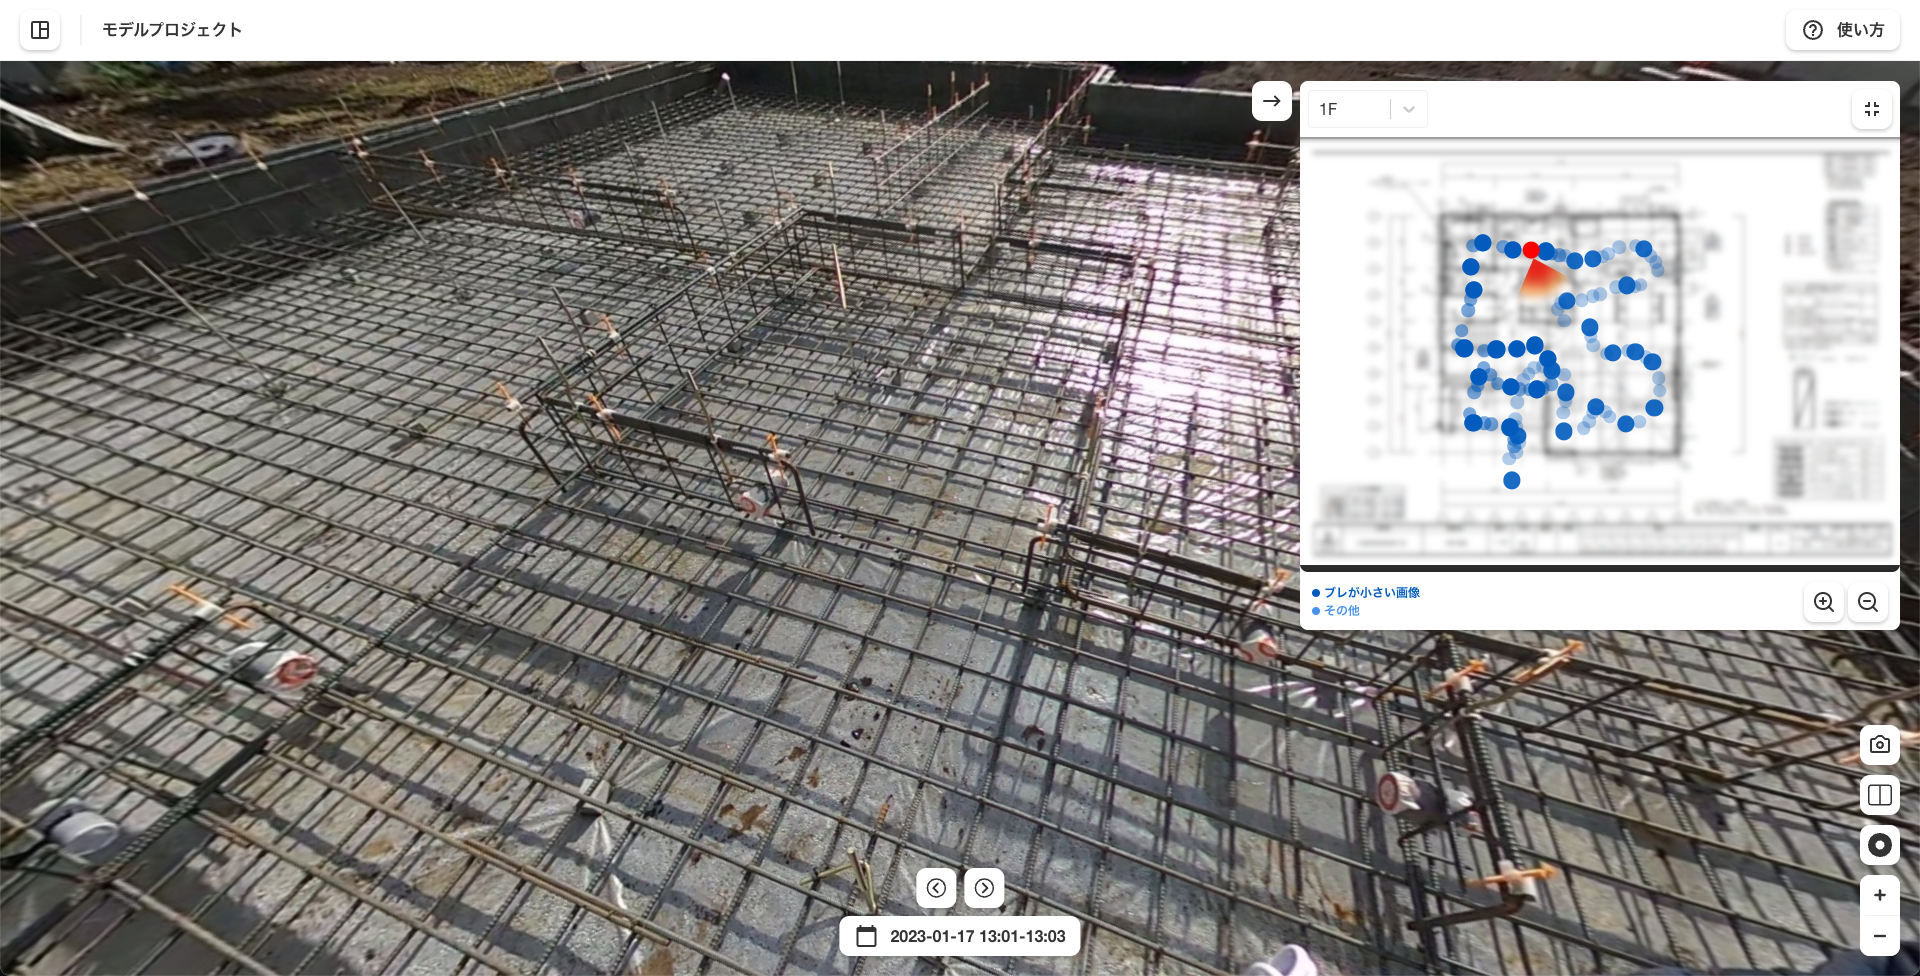
Task: Go to the next photo
Action: pos(984,888)
